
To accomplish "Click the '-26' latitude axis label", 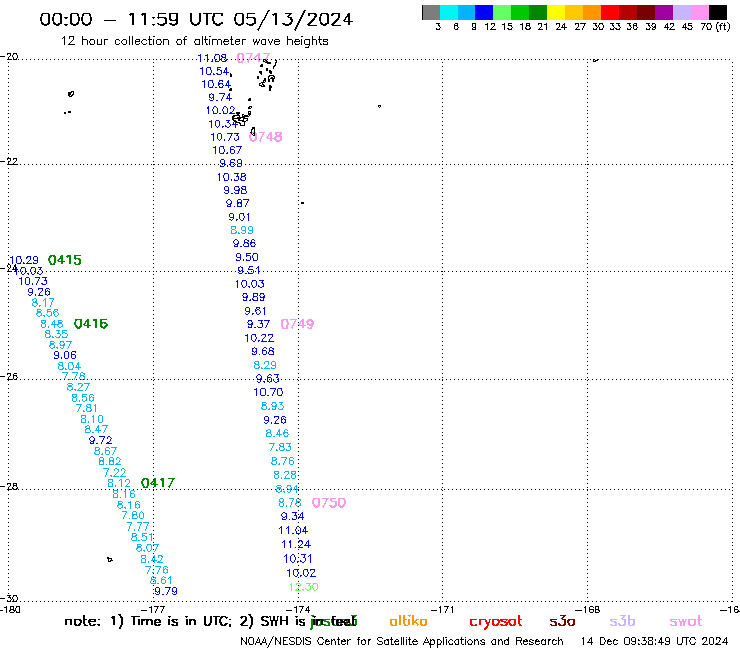I will pyautogui.click(x=9, y=377).
